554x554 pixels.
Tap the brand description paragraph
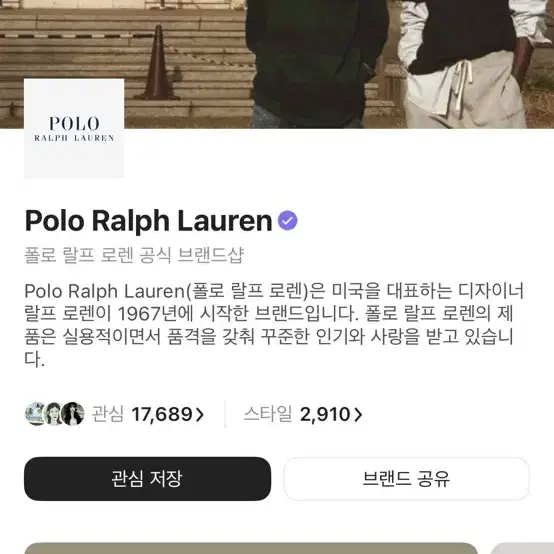274,325
